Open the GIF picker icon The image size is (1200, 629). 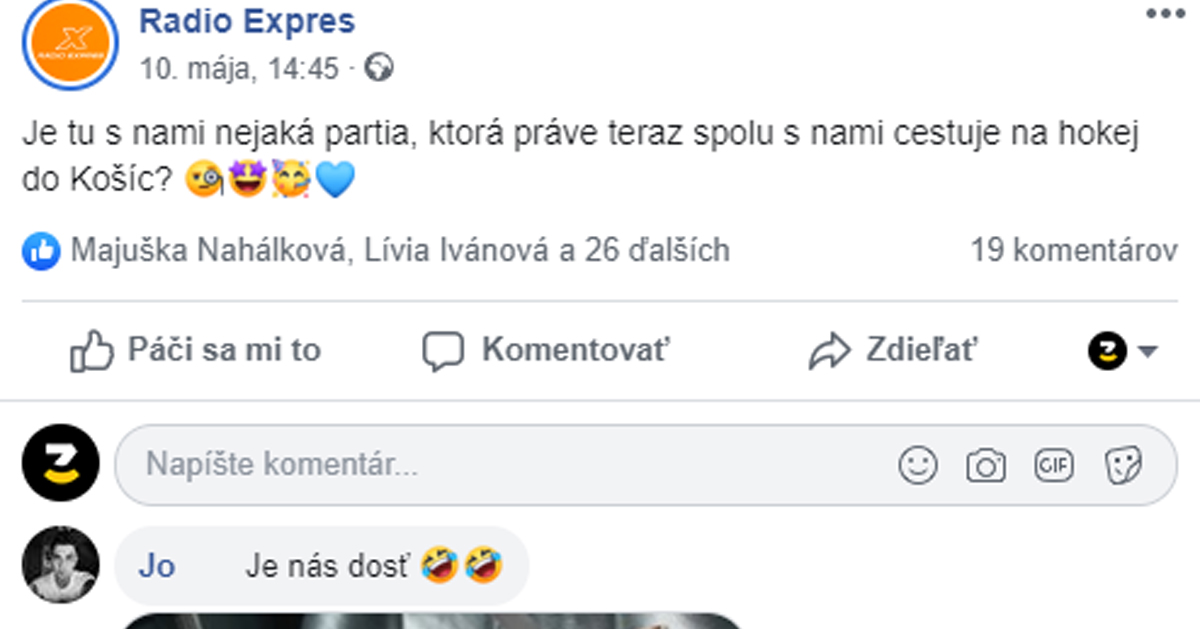coord(1053,464)
